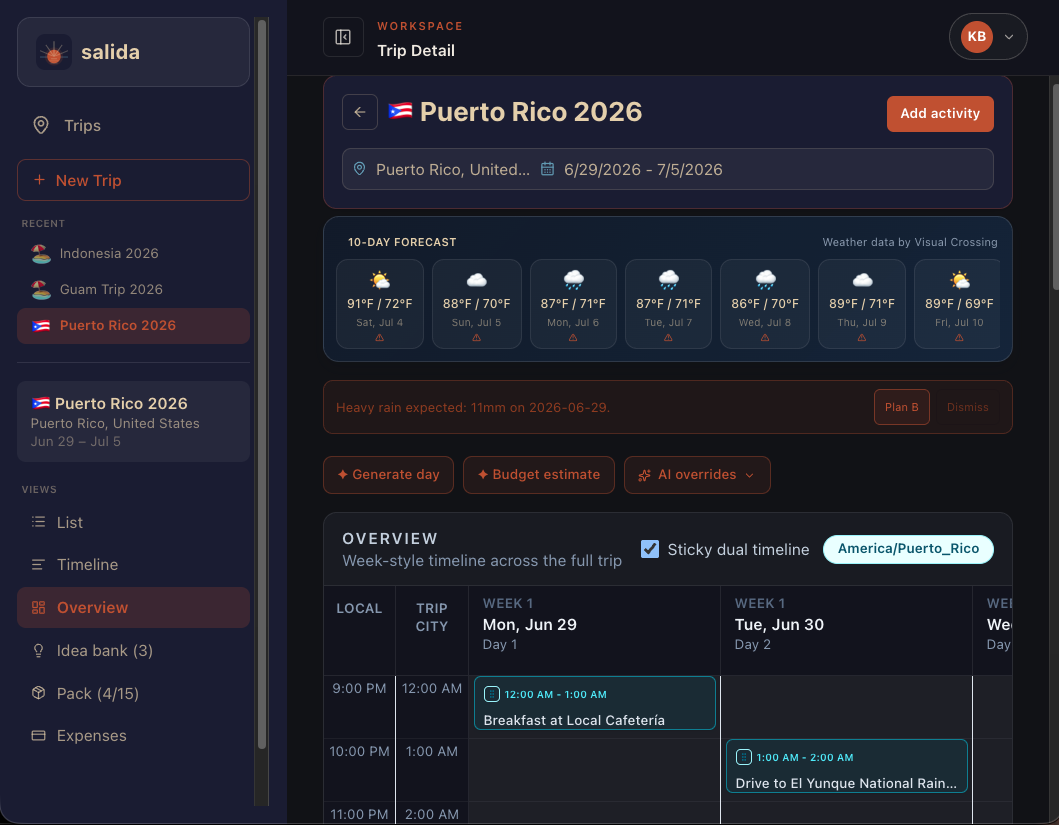The height and width of the screenshot is (825, 1059).
Task: Select the Overview view
Action: click(x=134, y=608)
